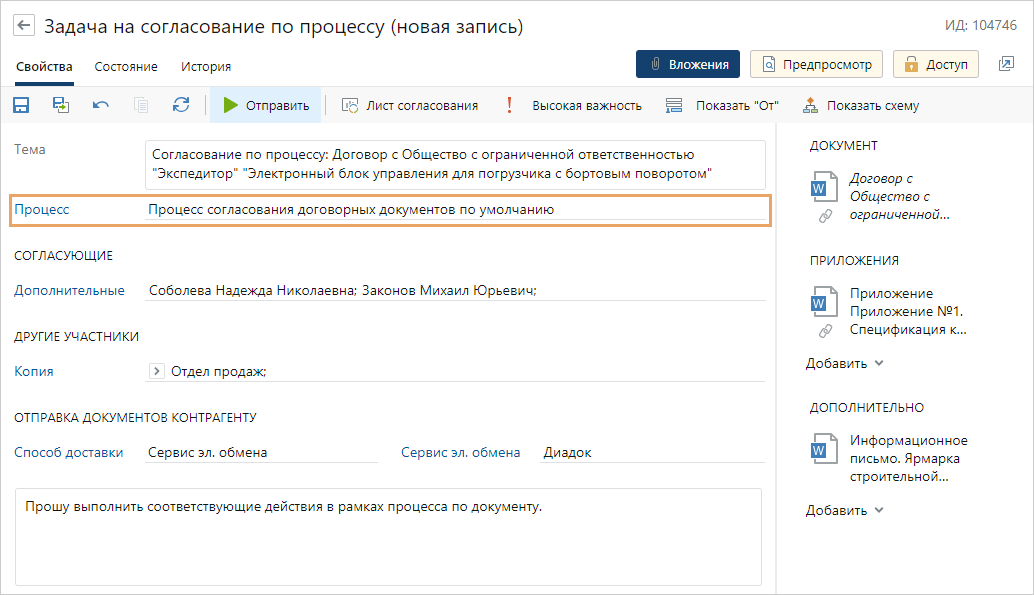This screenshot has height=595, width=1034.
Task: Click the Предпросмотр button
Action: click(816, 64)
